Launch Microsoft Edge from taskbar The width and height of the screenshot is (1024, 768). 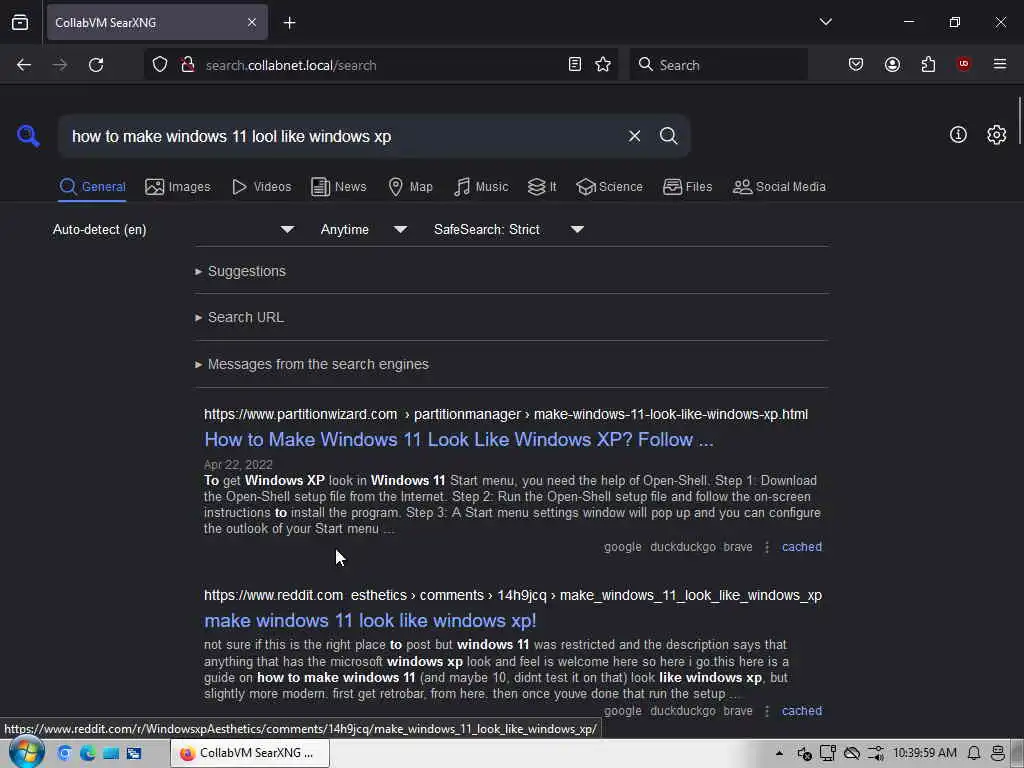pos(88,753)
